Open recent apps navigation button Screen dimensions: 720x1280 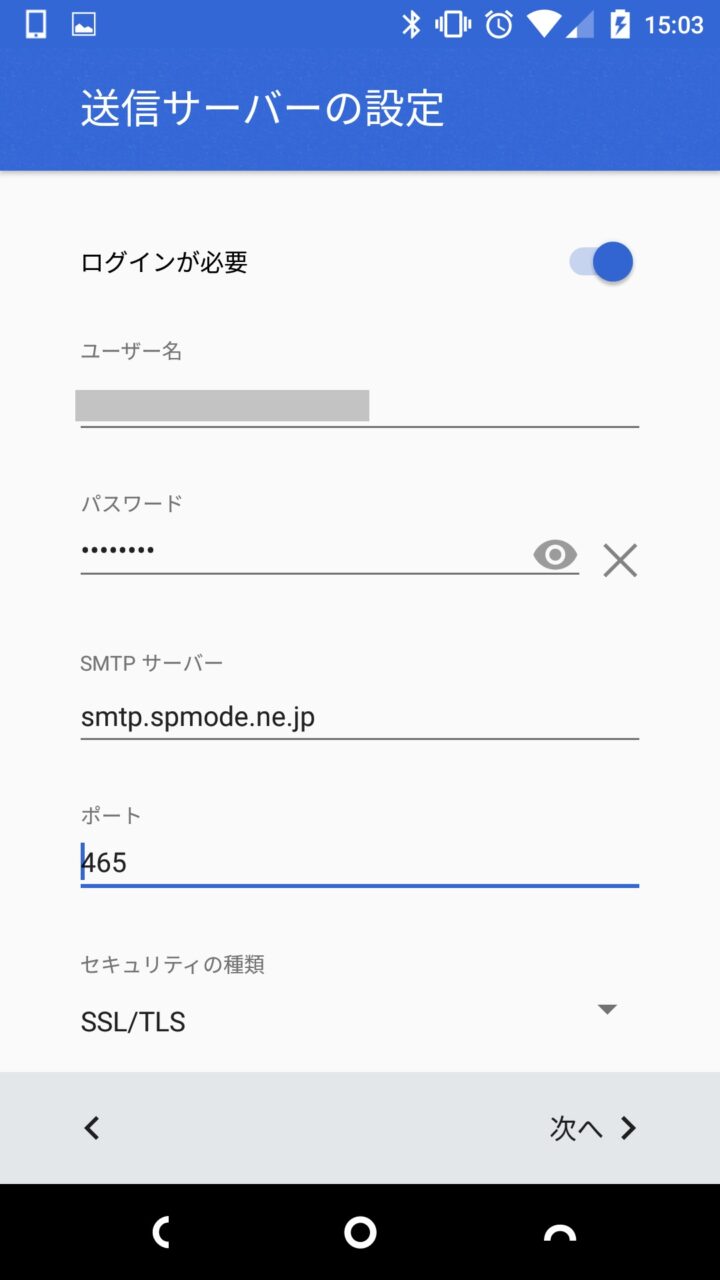(x=560, y=1233)
